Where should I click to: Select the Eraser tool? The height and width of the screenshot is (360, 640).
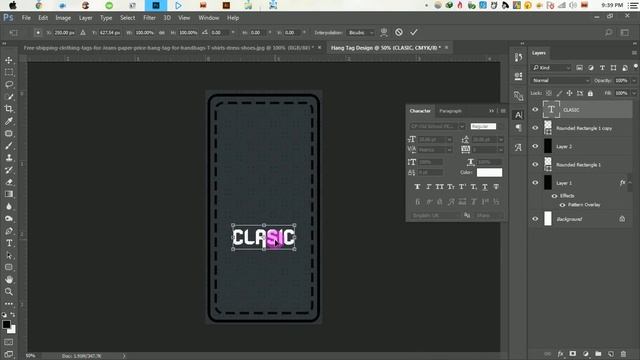tap(9, 182)
